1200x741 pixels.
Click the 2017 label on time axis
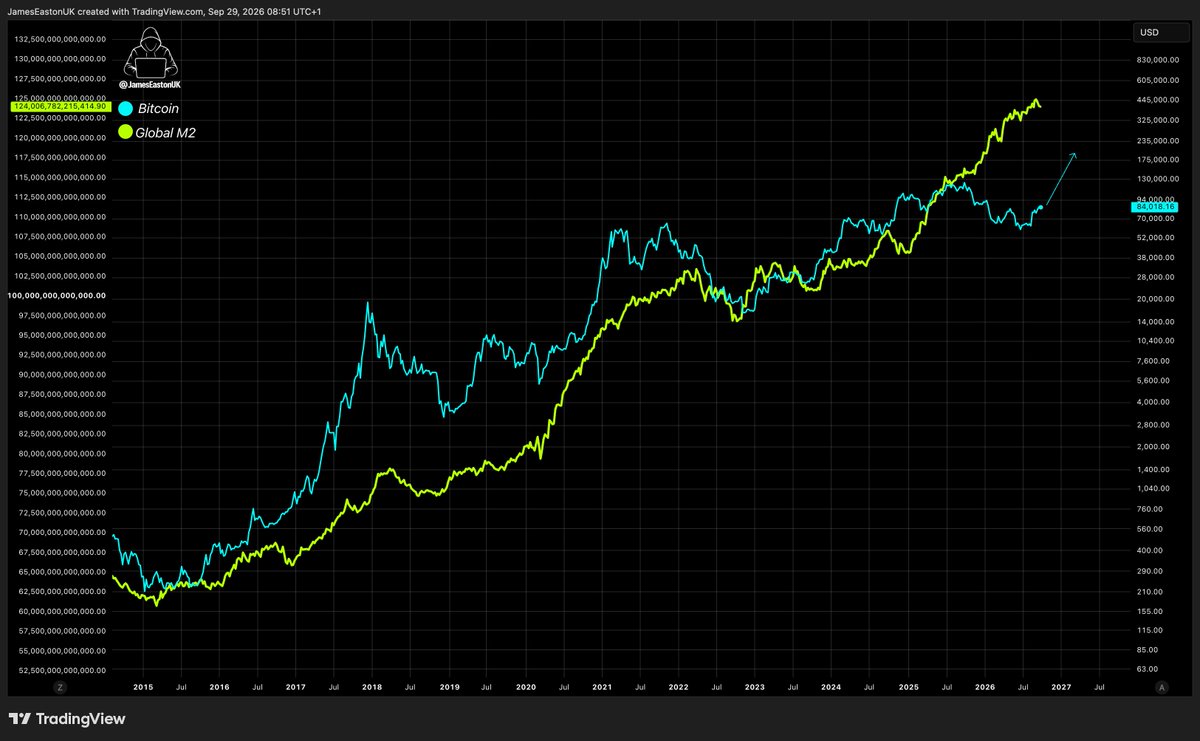[296, 687]
